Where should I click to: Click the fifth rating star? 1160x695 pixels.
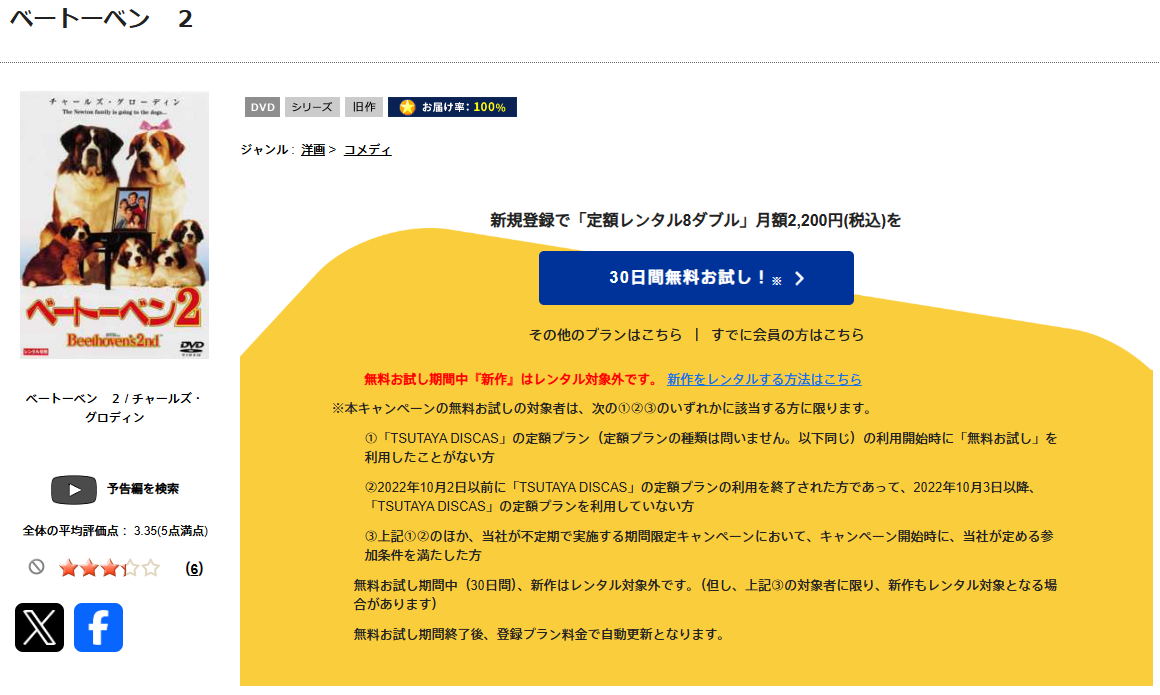151,568
